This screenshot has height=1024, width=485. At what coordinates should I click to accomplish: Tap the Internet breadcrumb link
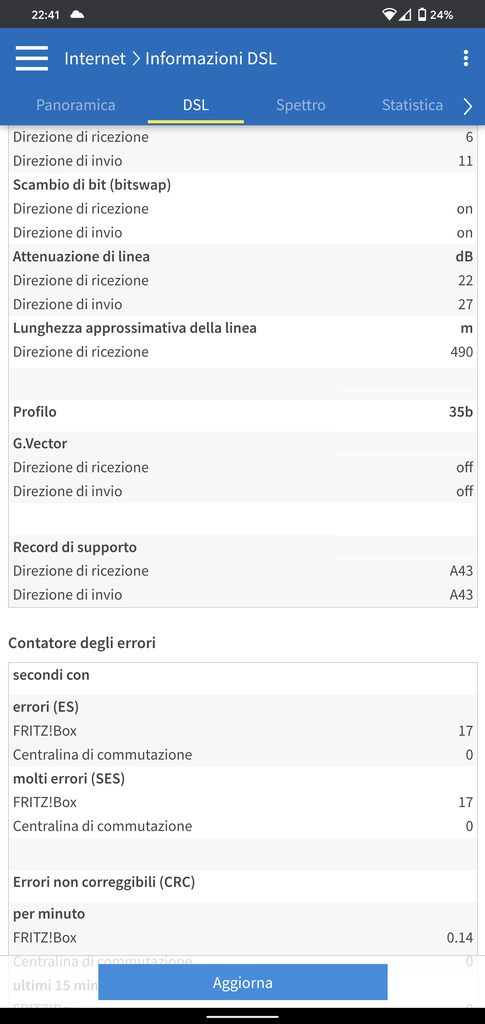click(95, 59)
